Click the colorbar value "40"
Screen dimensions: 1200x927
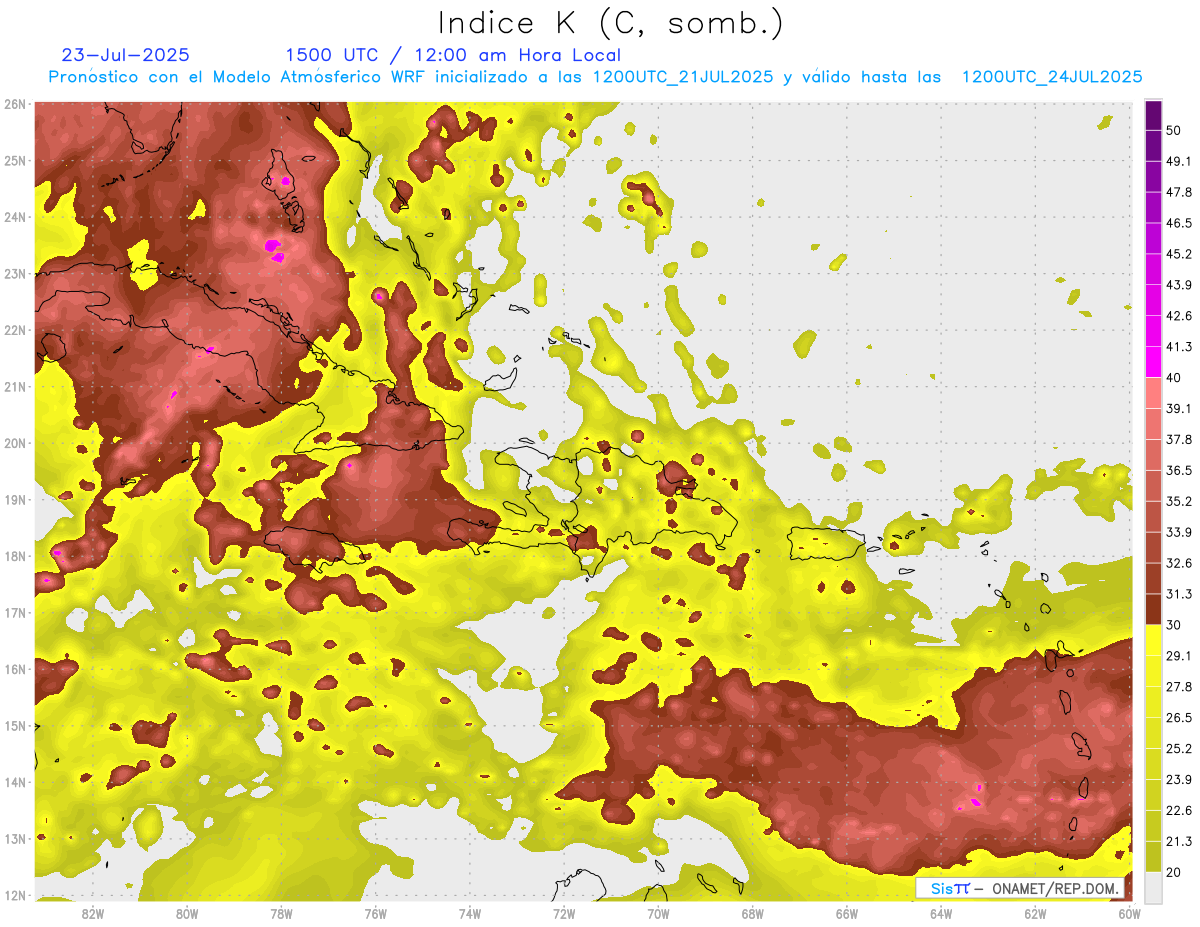[1173, 378]
